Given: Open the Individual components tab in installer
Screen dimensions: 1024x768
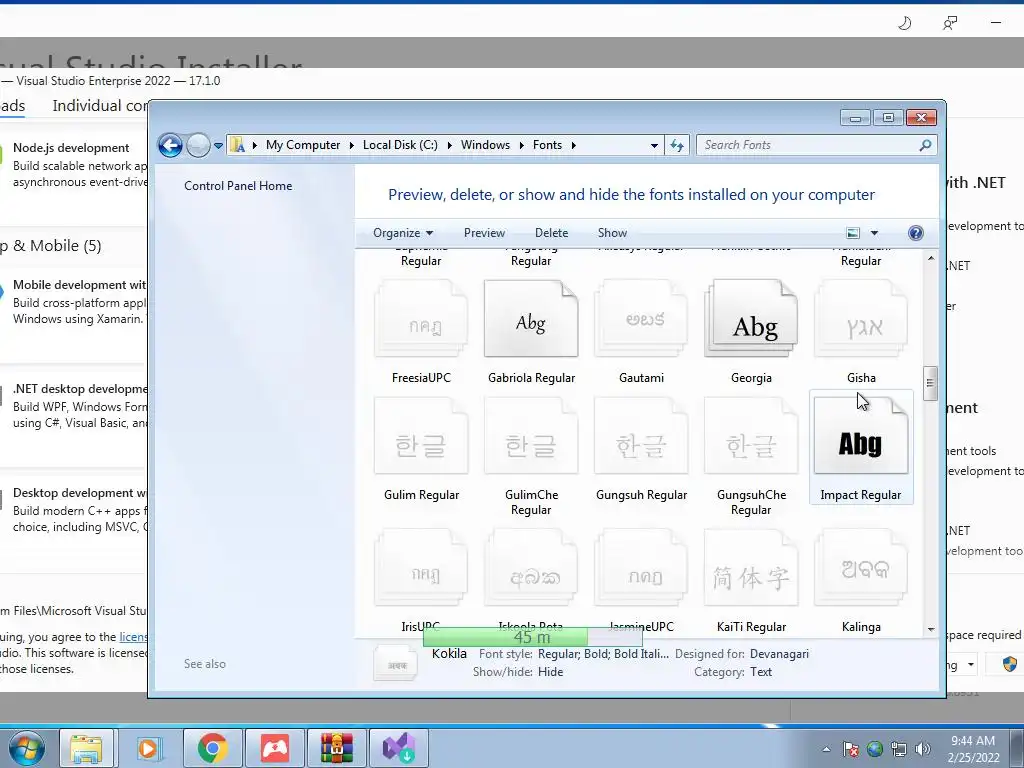Looking at the screenshot, I should (99, 106).
